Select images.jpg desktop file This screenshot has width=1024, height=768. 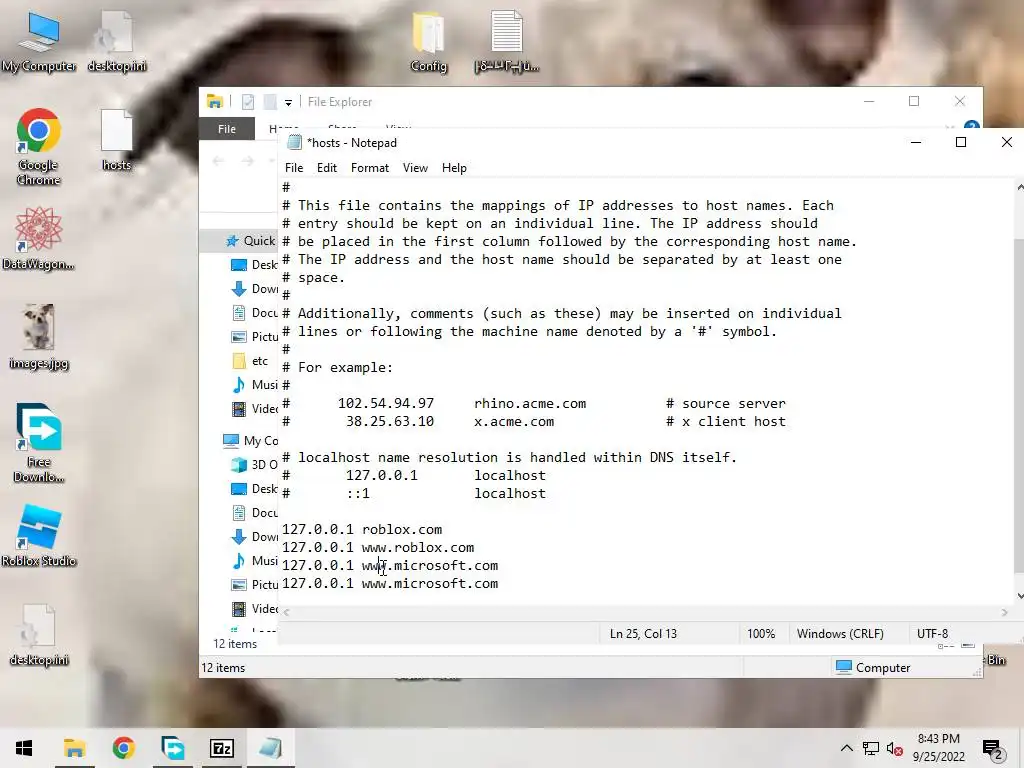tap(39, 337)
